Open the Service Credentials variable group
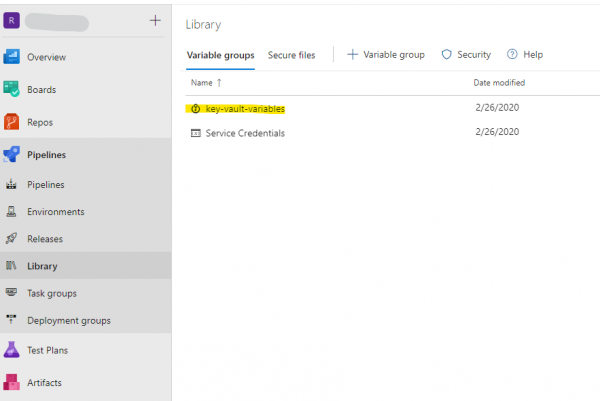The image size is (600, 401). (x=245, y=133)
